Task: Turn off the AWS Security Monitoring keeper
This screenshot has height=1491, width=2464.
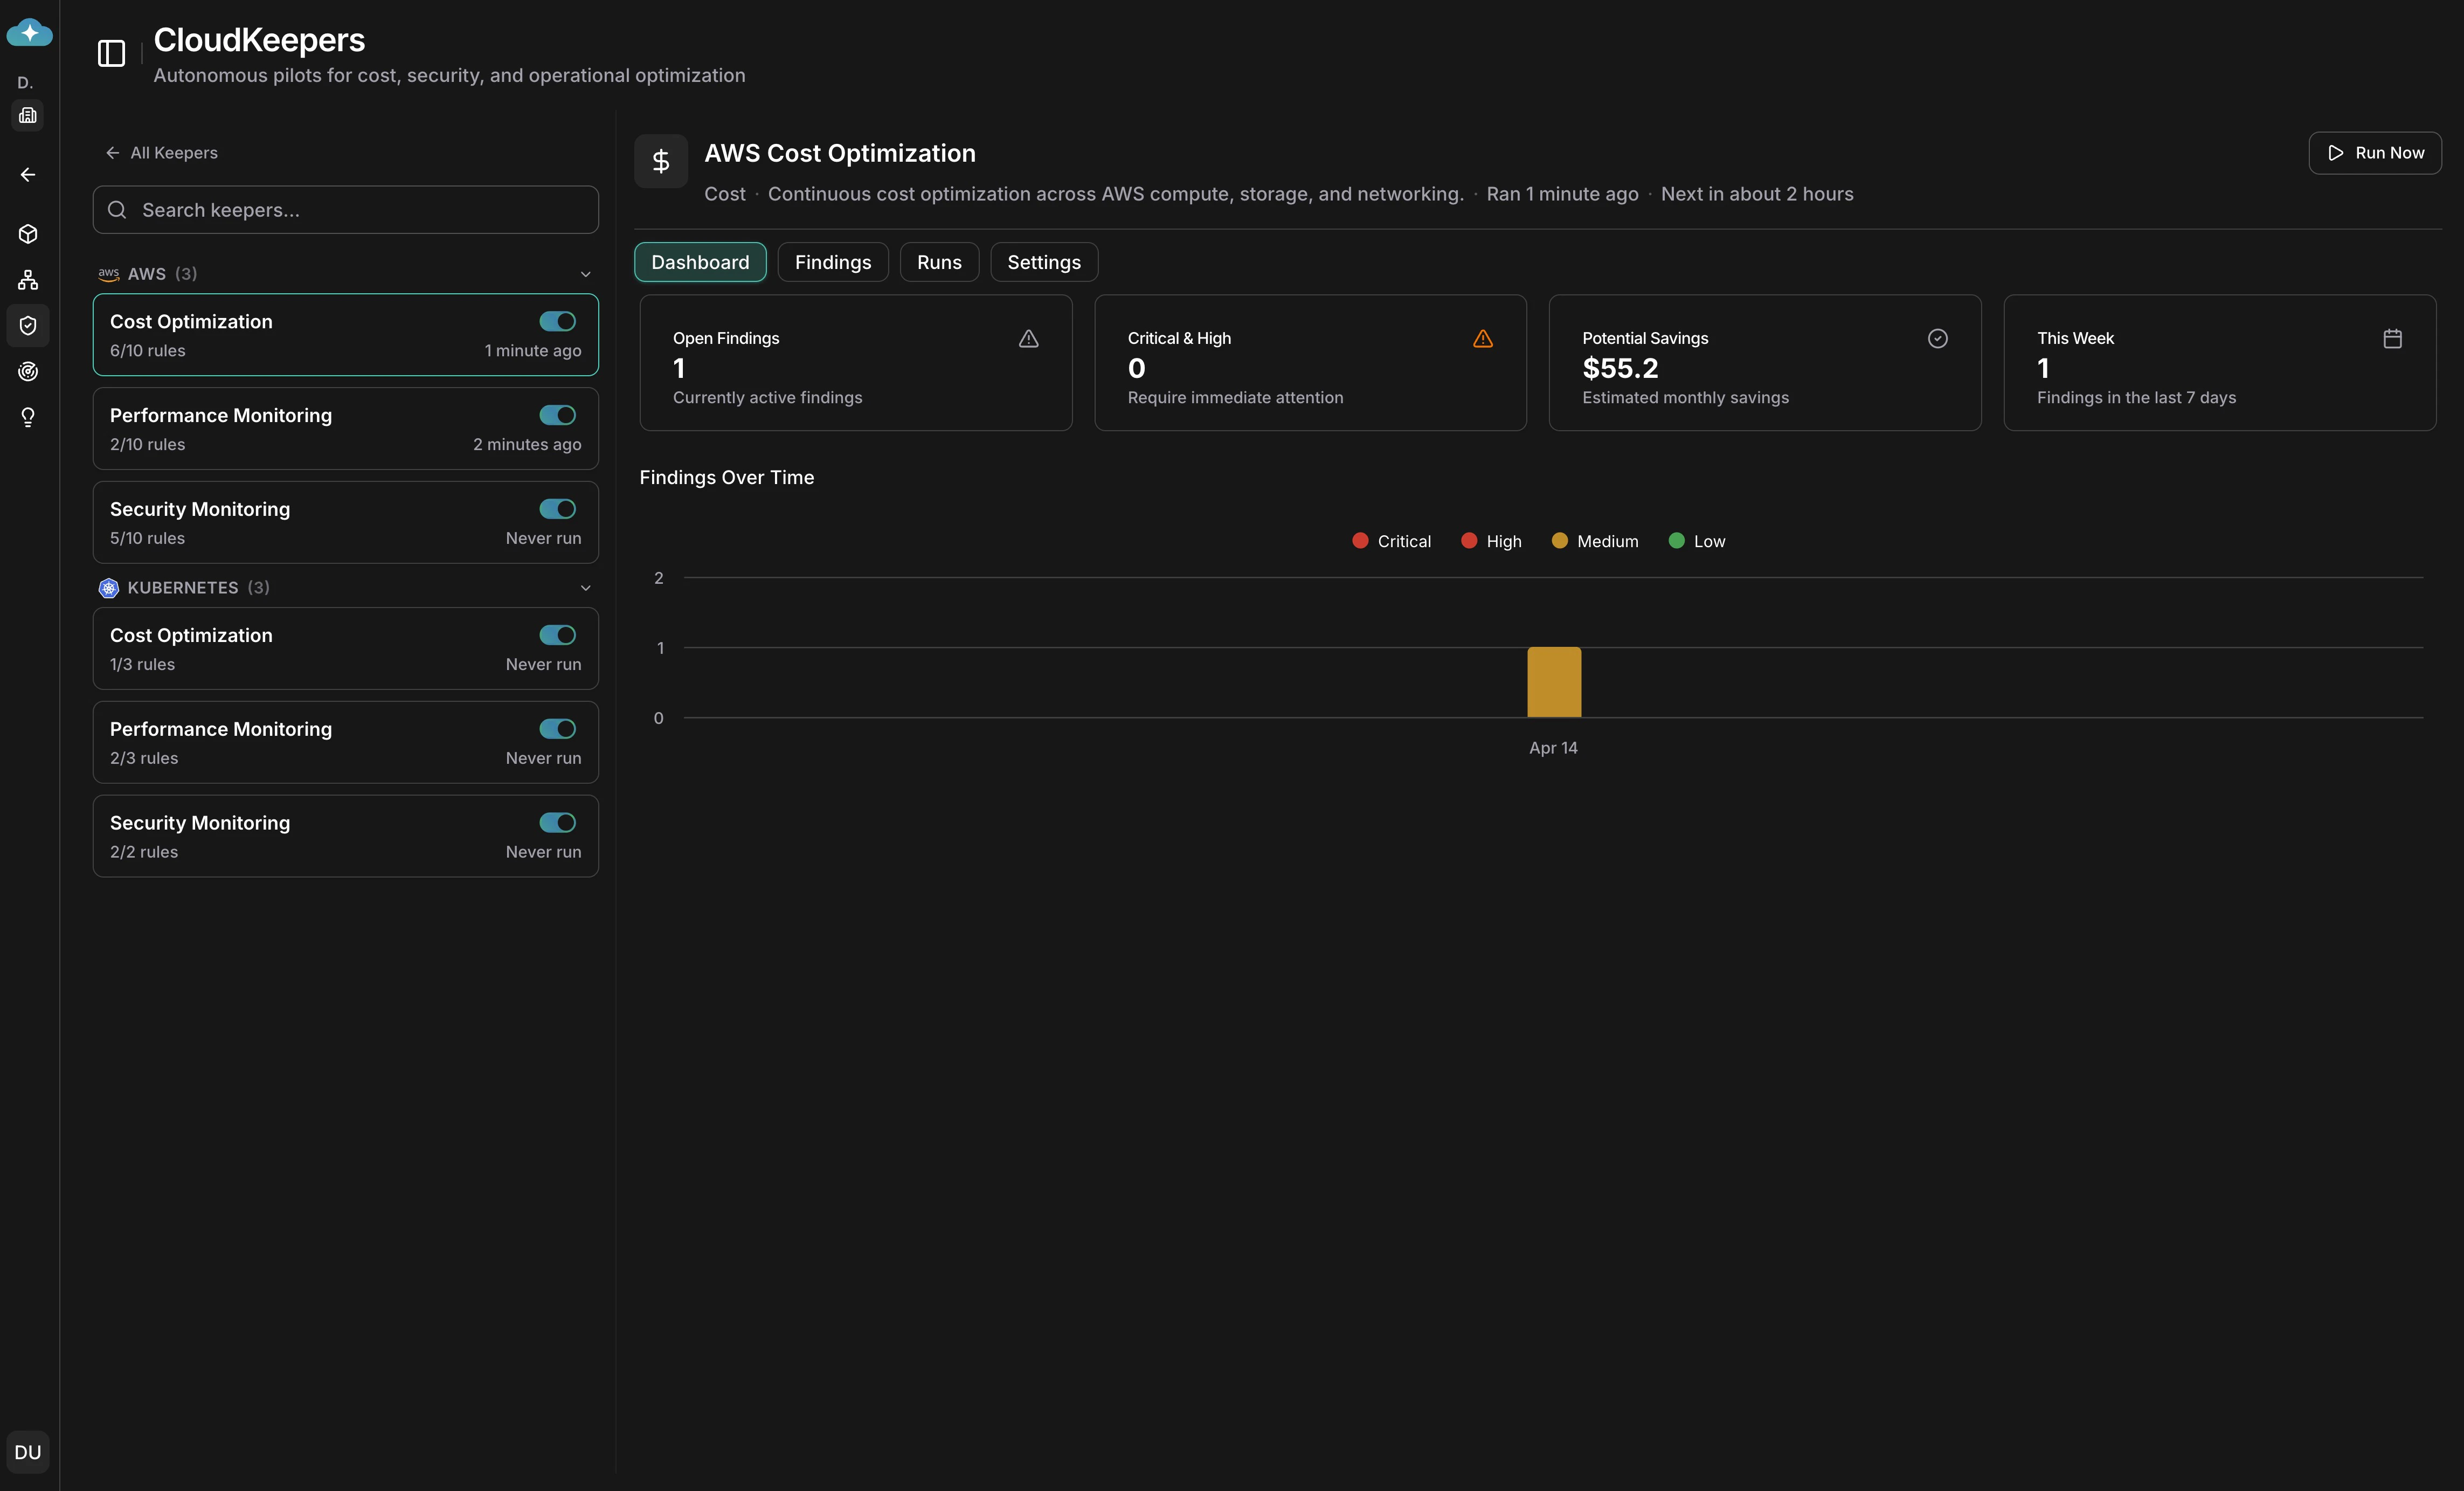Action: coord(556,509)
